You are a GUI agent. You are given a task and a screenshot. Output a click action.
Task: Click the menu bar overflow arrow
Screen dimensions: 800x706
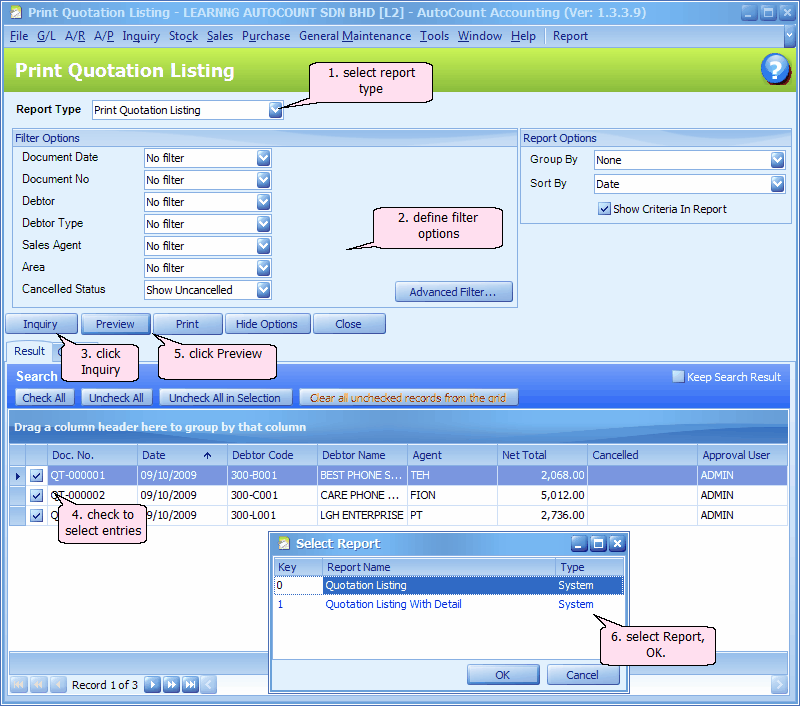tap(789, 36)
